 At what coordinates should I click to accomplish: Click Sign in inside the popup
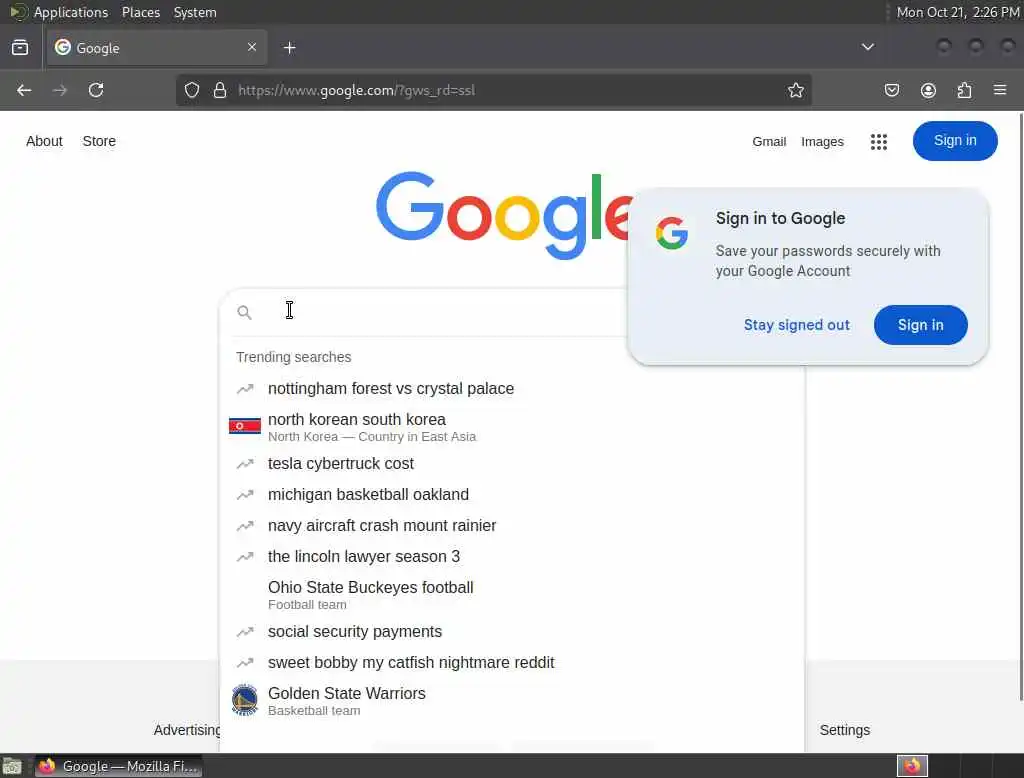click(920, 325)
